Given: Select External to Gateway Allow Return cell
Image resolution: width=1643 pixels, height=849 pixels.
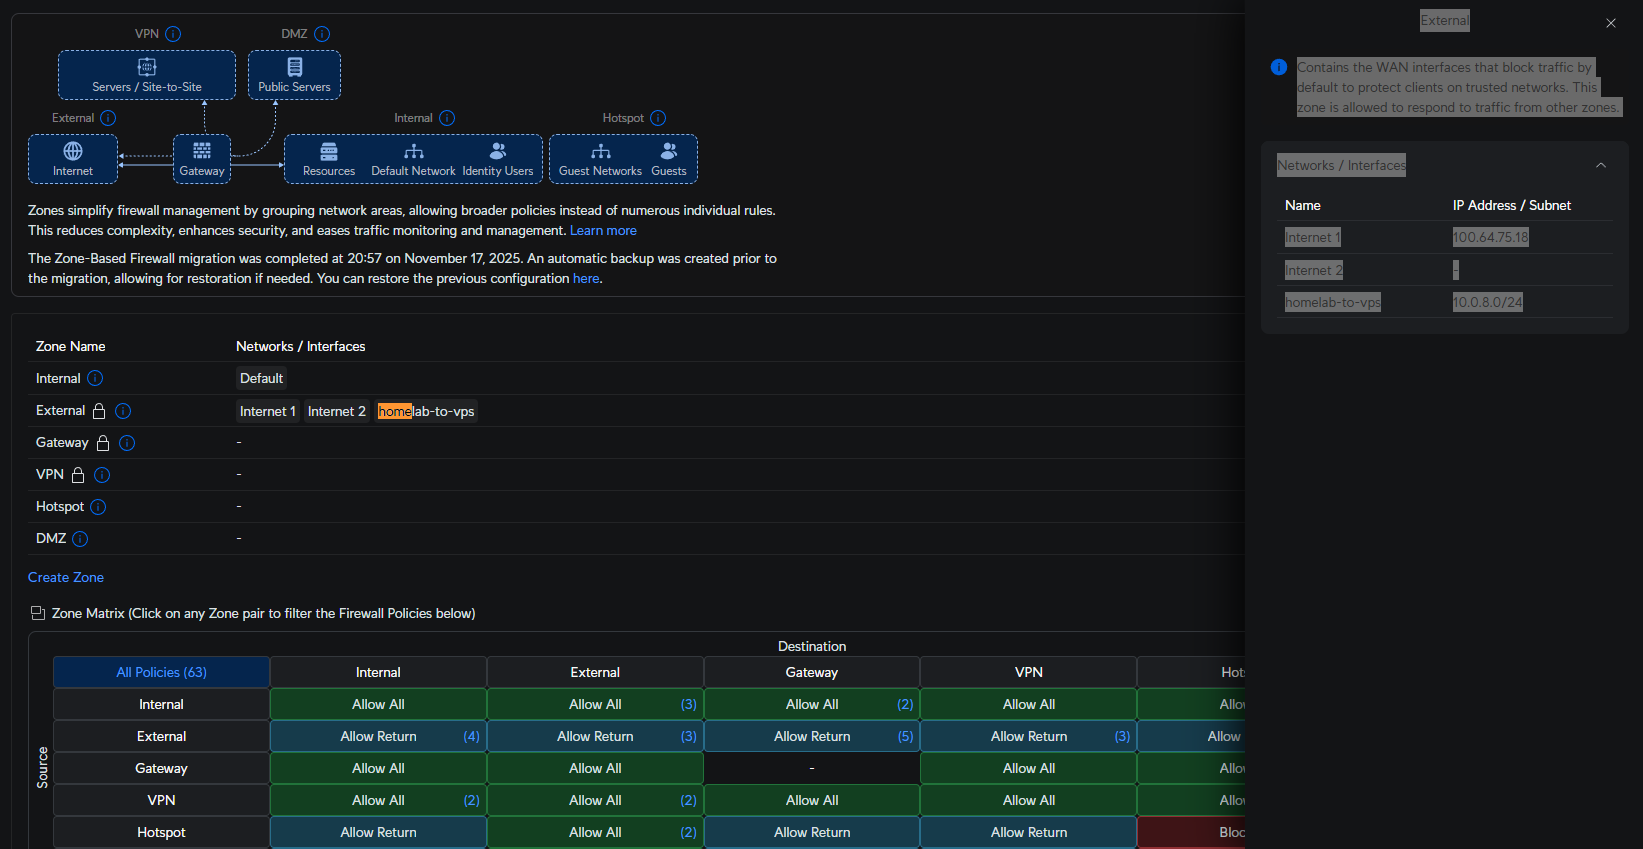Looking at the screenshot, I should 812,736.
